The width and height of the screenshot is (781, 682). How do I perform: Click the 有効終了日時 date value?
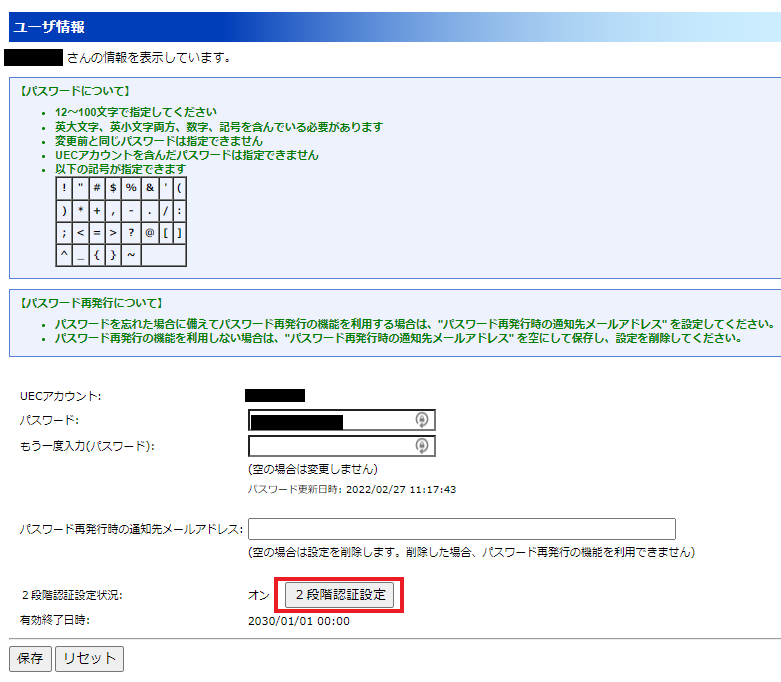tap(299, 621)
